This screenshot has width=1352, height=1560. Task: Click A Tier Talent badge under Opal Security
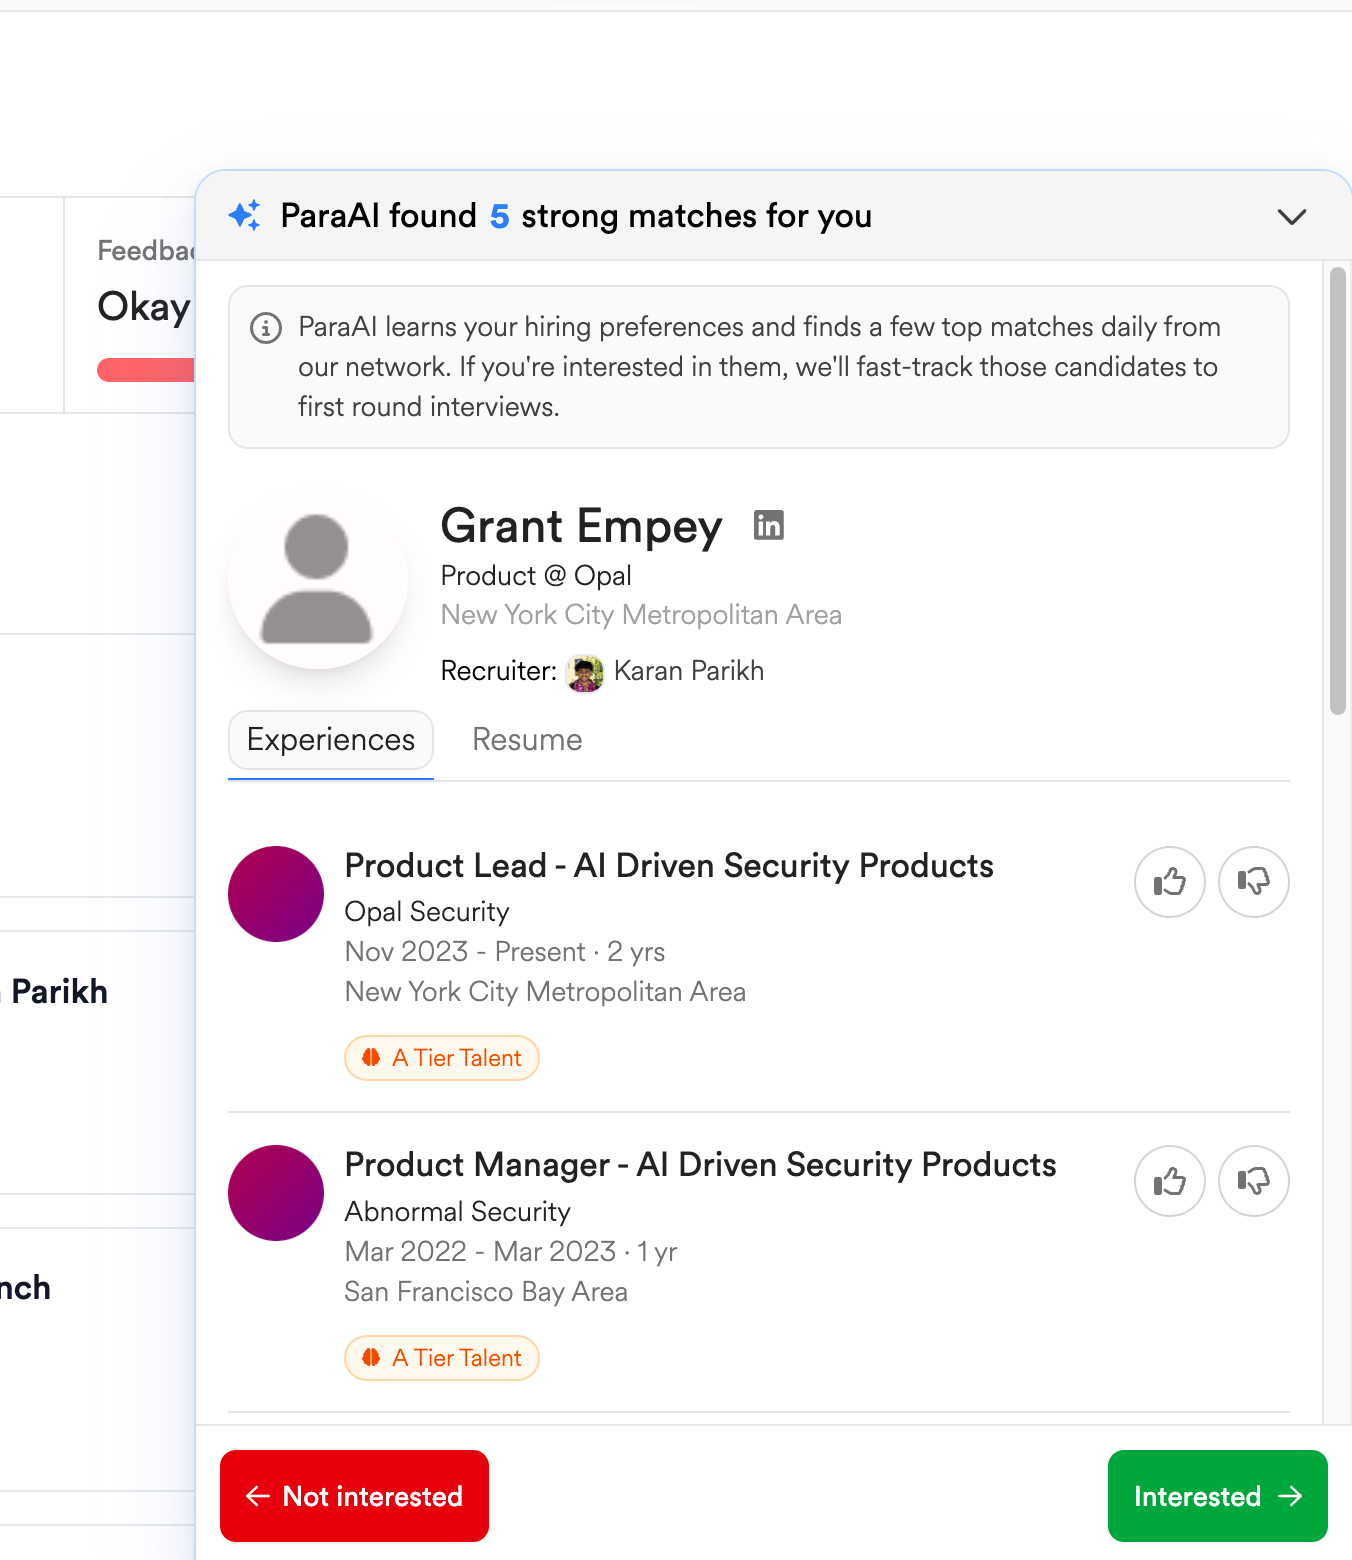(x=442, y=1058)
